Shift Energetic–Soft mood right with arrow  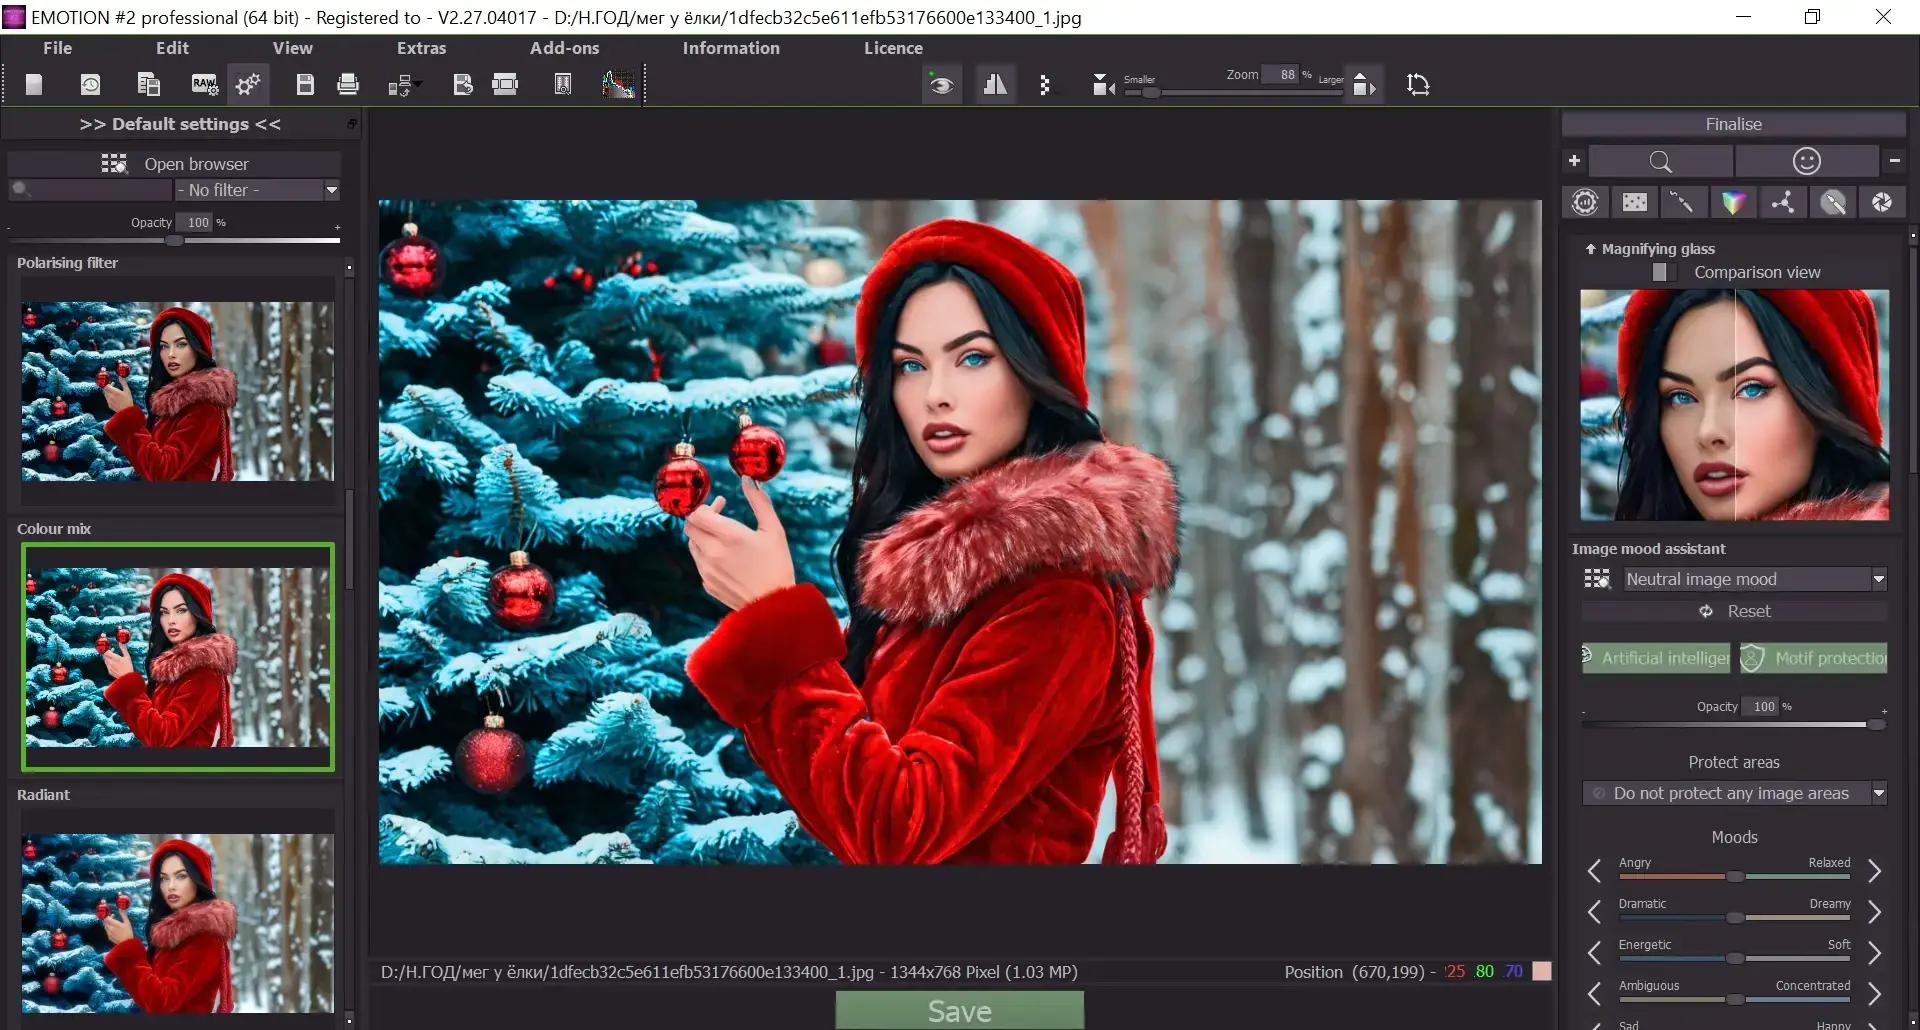[x=1875, y=953]
